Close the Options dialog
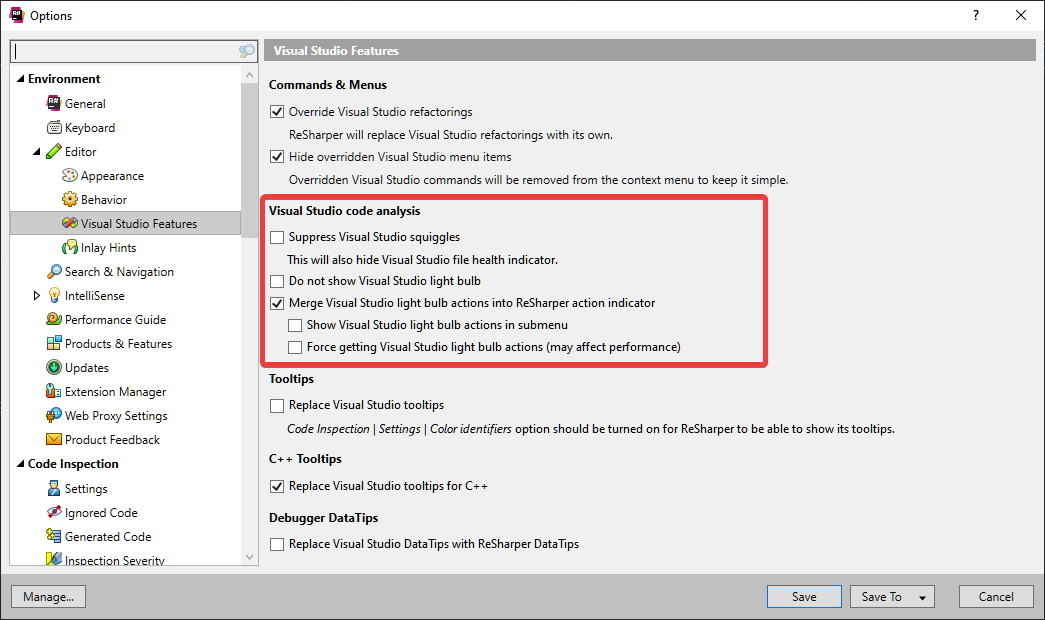This screenshot has height=620, width=1045. (x=1020, y=15)
